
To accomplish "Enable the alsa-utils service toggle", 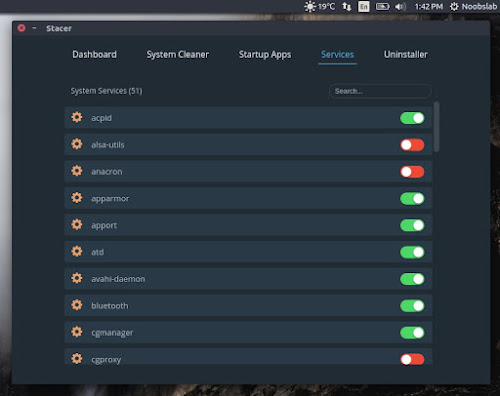I will [x=412, y=145].
